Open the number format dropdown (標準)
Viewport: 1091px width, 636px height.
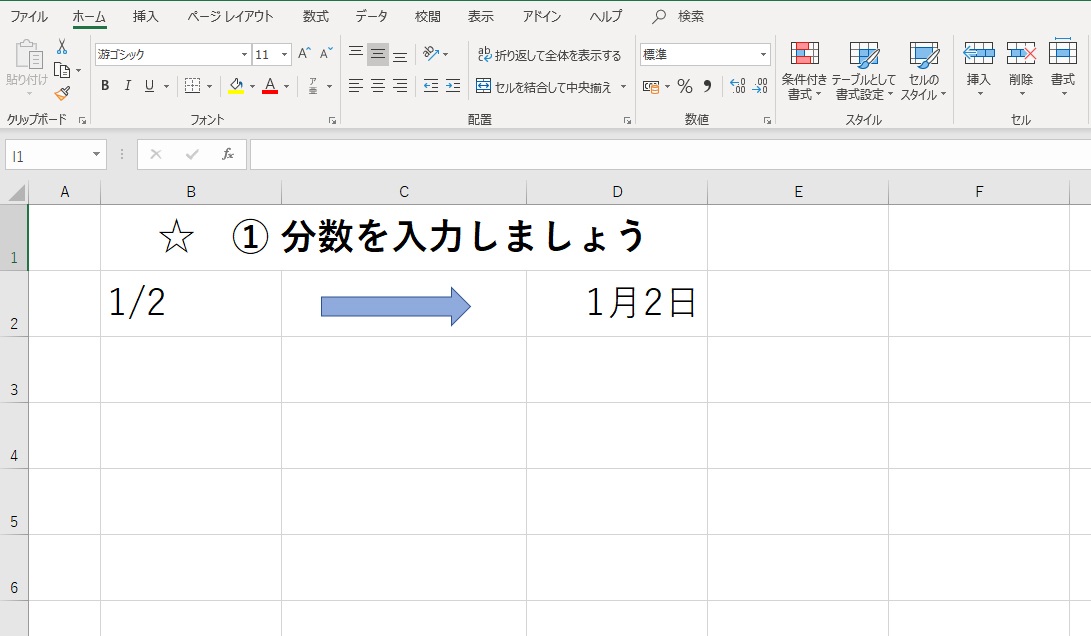764,55
